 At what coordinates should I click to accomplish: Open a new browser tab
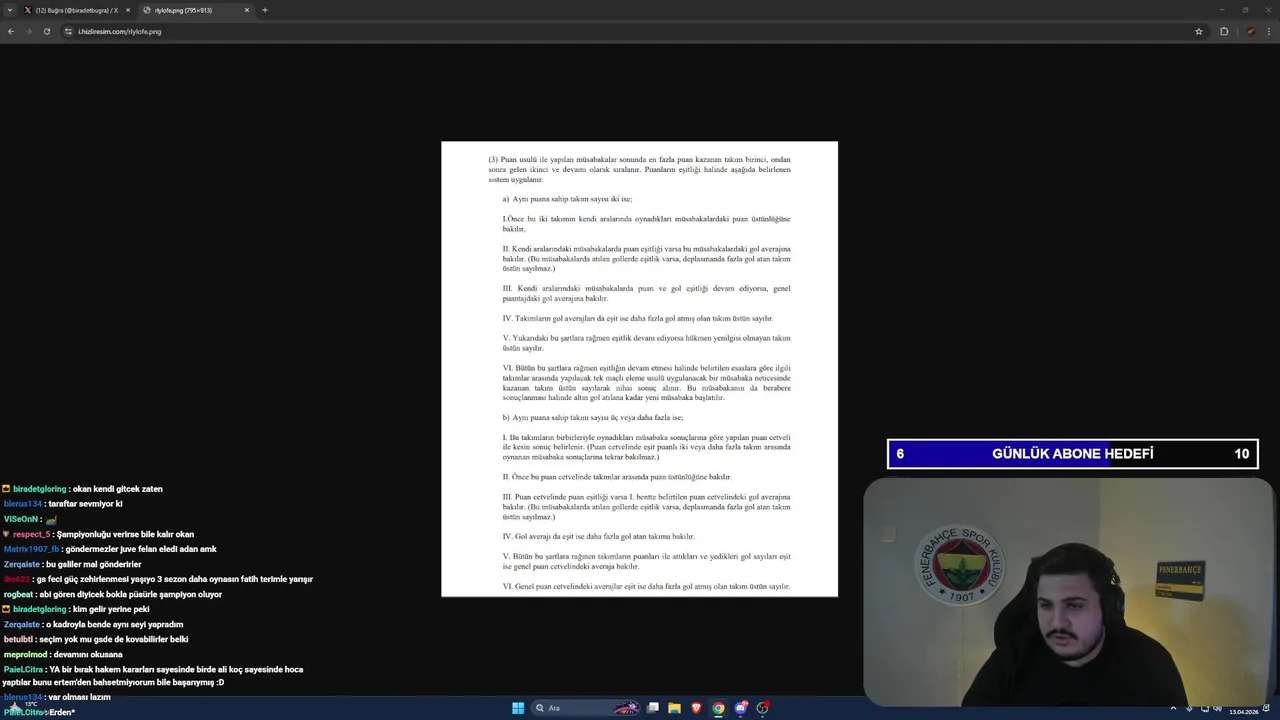tap(265, 10)
